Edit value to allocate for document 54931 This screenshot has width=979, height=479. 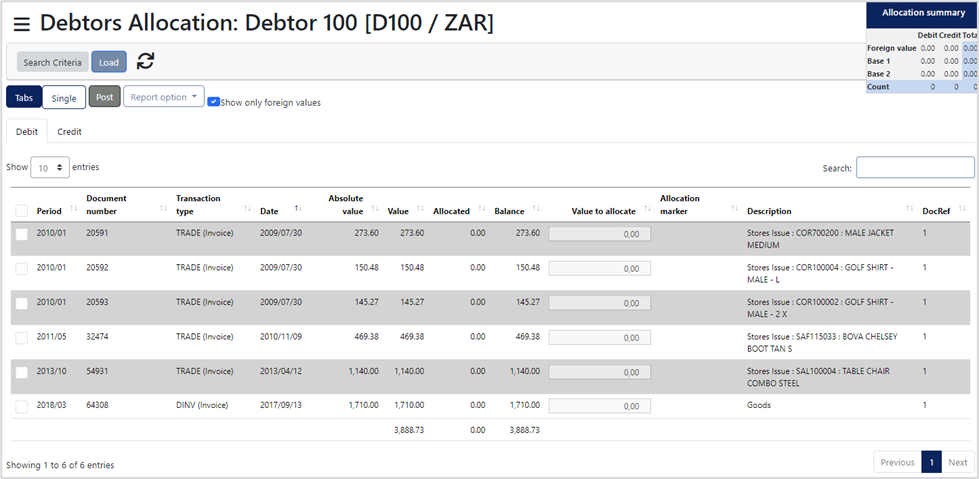[600, 372]
